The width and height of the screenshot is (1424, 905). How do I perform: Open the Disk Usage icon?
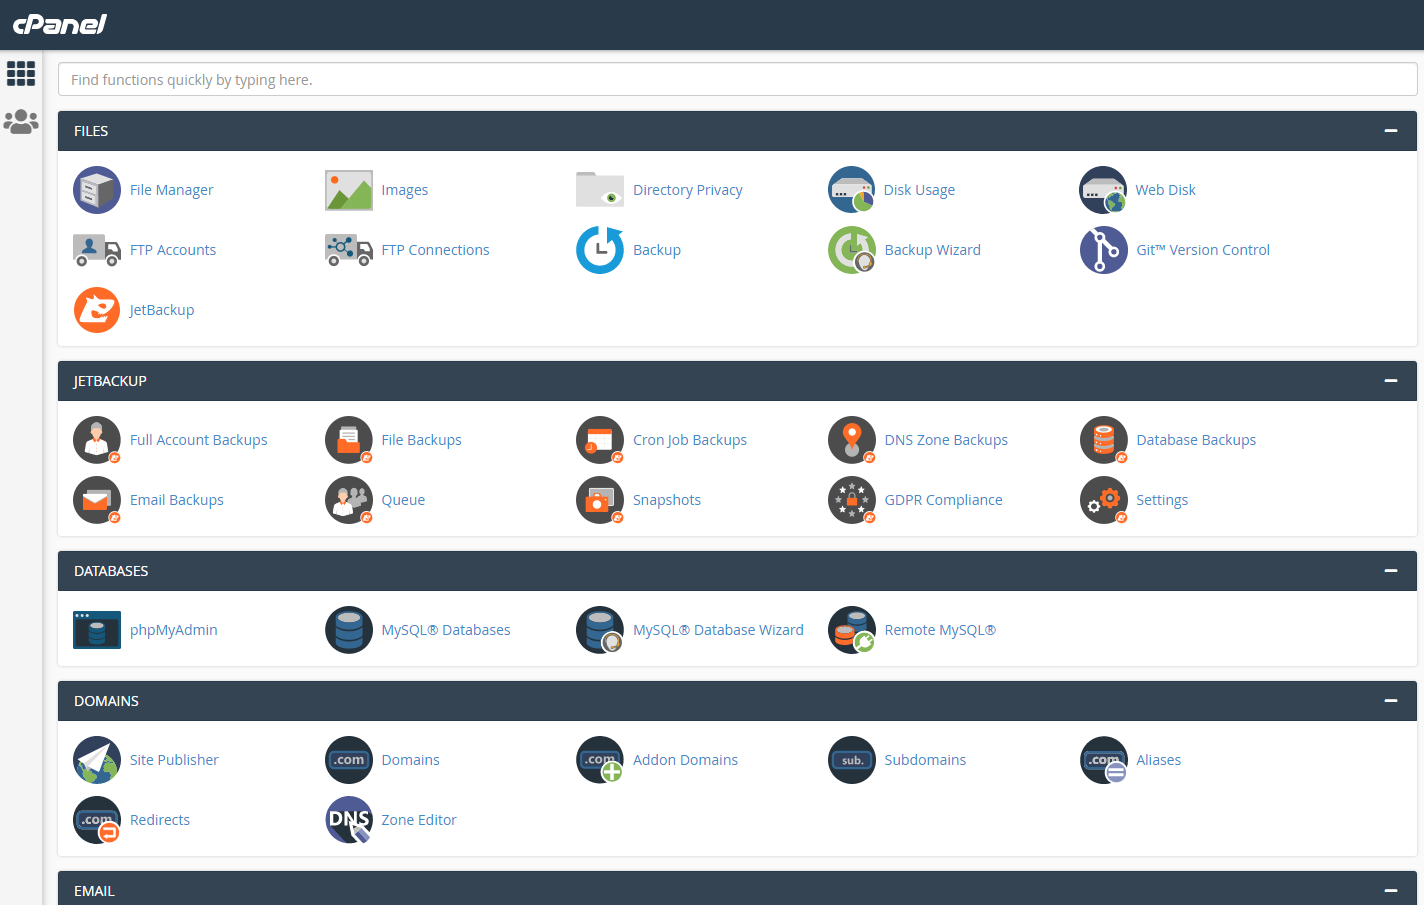coord(852,190)
